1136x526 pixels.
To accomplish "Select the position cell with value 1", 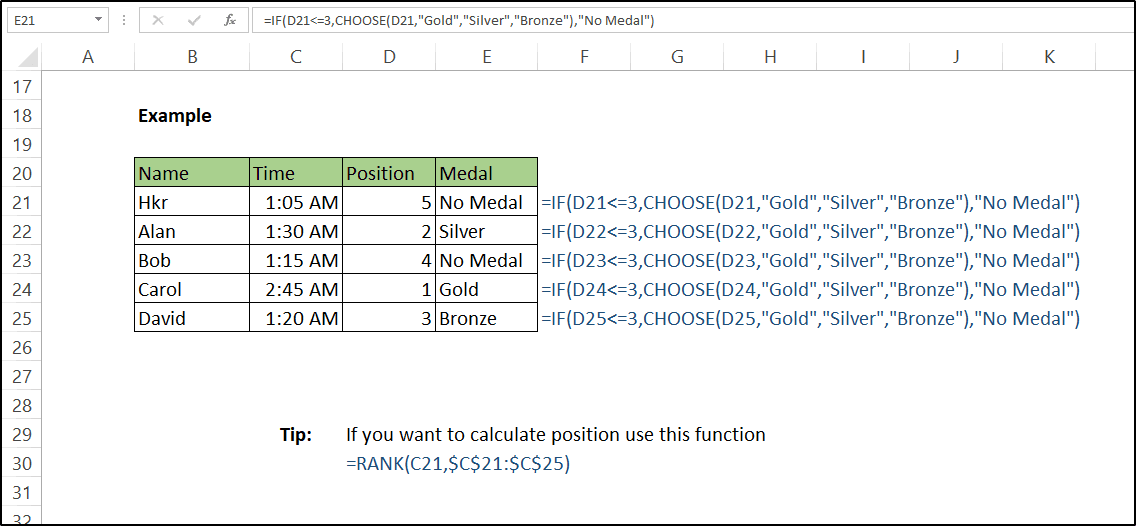I will [389, 290].
